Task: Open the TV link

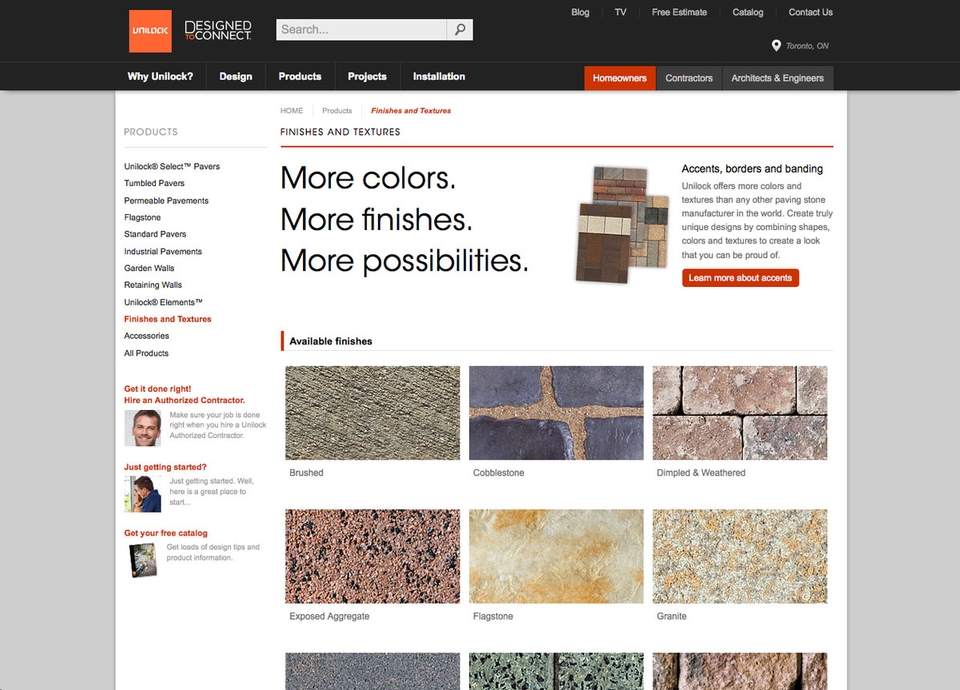Action: click(620, 12)
